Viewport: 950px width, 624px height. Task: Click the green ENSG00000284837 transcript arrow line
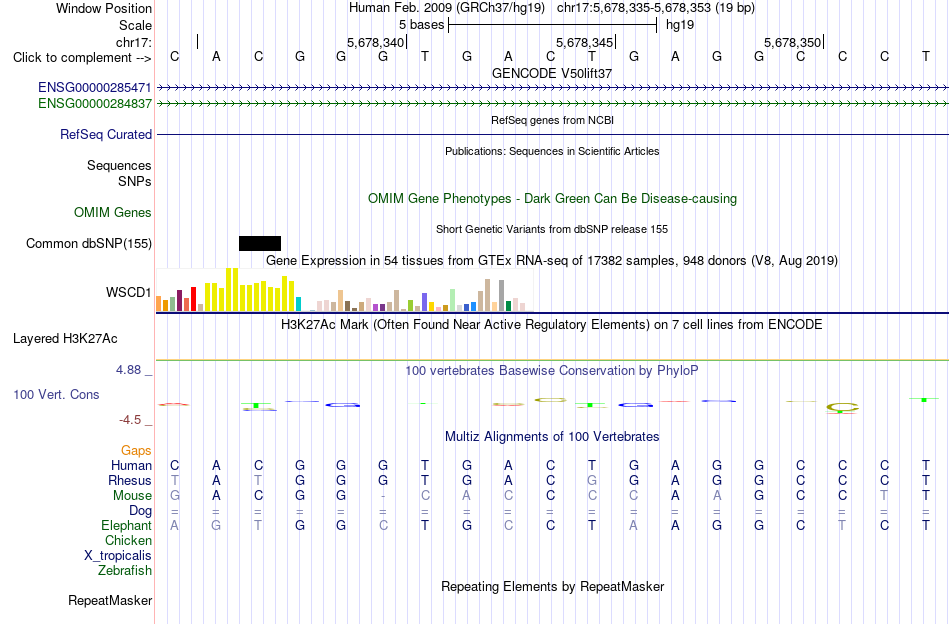pyautogui.click(x=553, y=104)
